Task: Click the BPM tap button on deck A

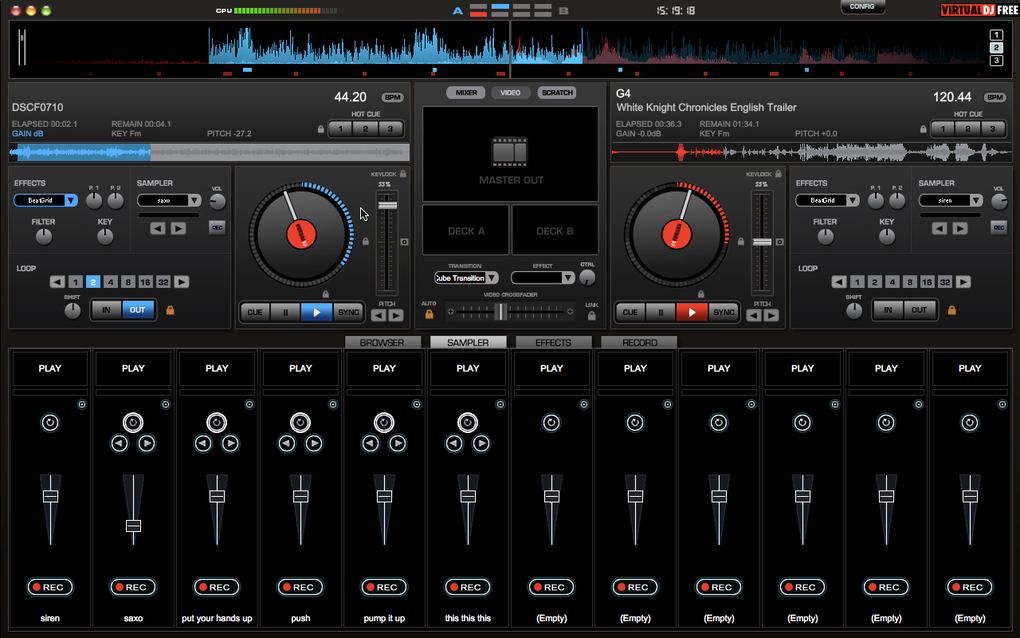Action: 392,98
